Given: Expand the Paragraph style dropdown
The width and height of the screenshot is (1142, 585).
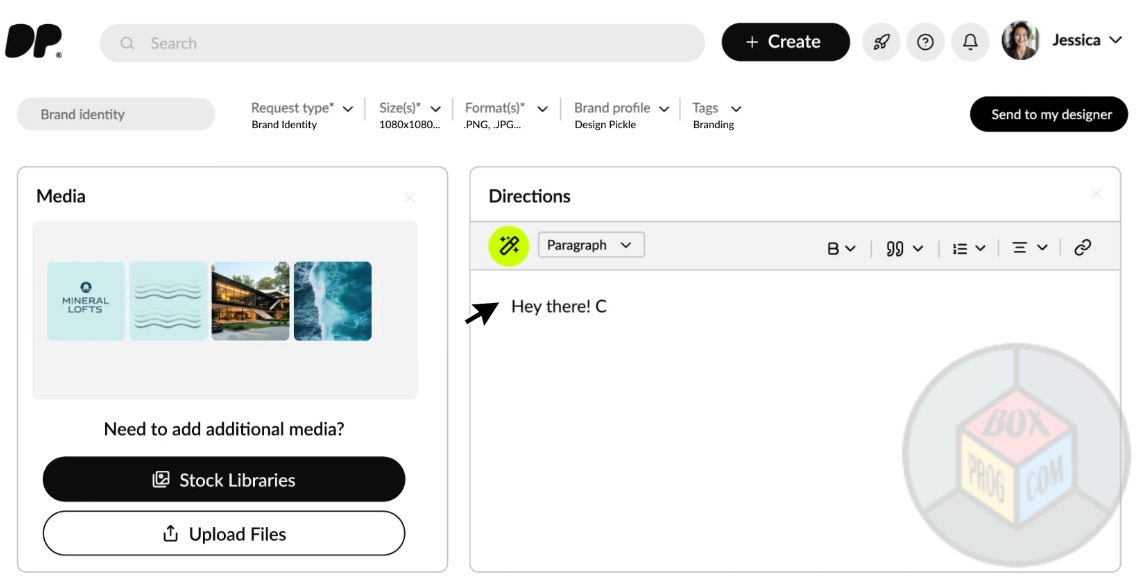Looking at the screenshot, I should point(591,245).
